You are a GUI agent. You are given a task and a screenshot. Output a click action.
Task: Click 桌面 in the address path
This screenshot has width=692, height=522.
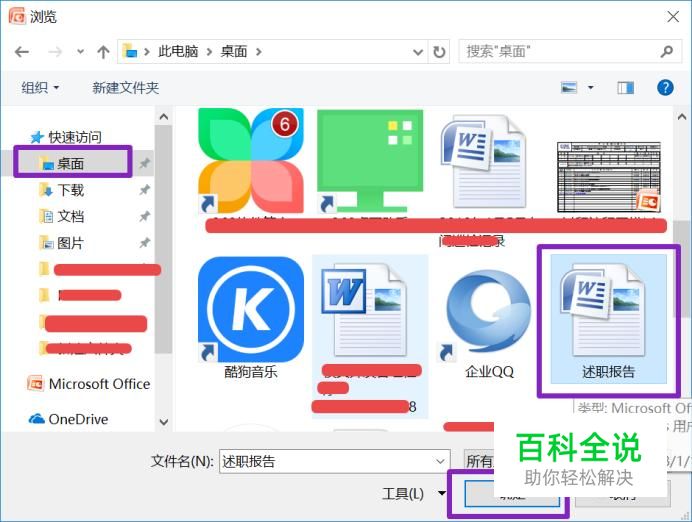click(x=234, y=52)
